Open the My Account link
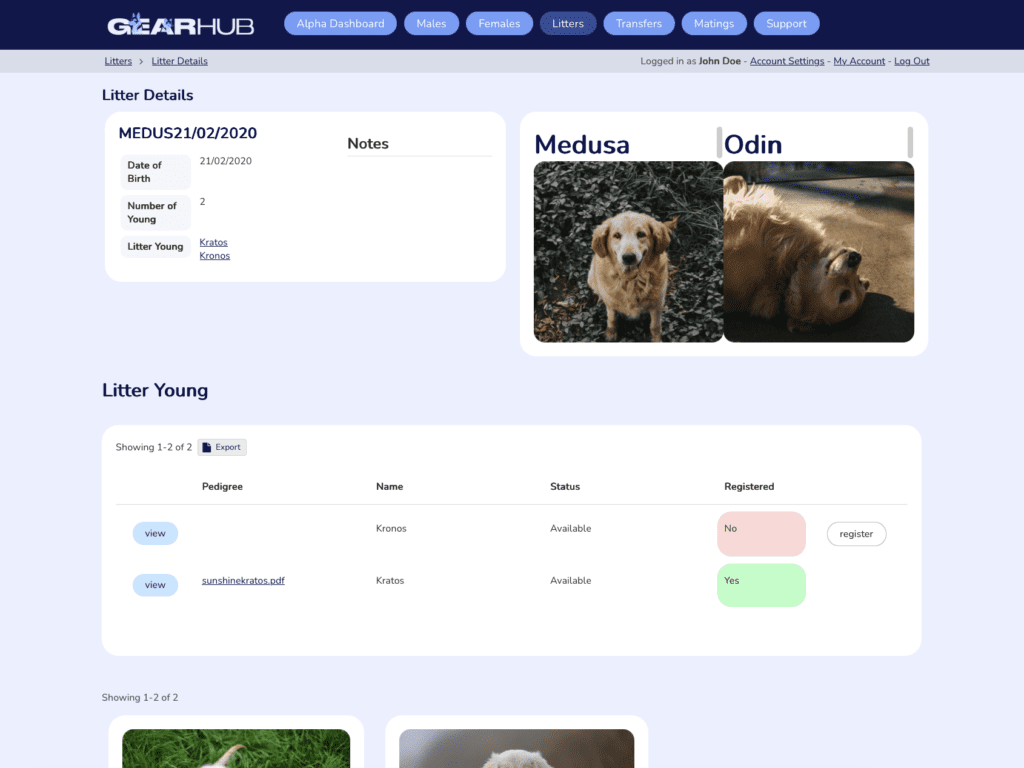Viewport: 1024px width, 768px height. click(859, 61)
